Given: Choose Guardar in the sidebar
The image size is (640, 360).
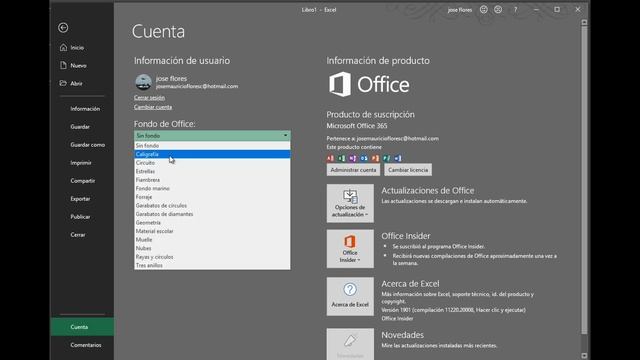Looking at the screenshot, I should (x=82, y=127).
